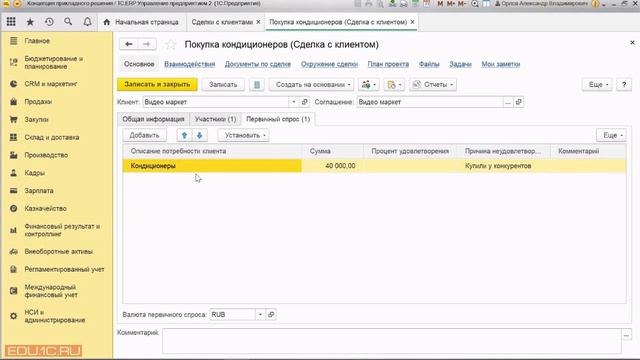Open the Файлы link
This screenshot has height=360, width=640.
429,64
